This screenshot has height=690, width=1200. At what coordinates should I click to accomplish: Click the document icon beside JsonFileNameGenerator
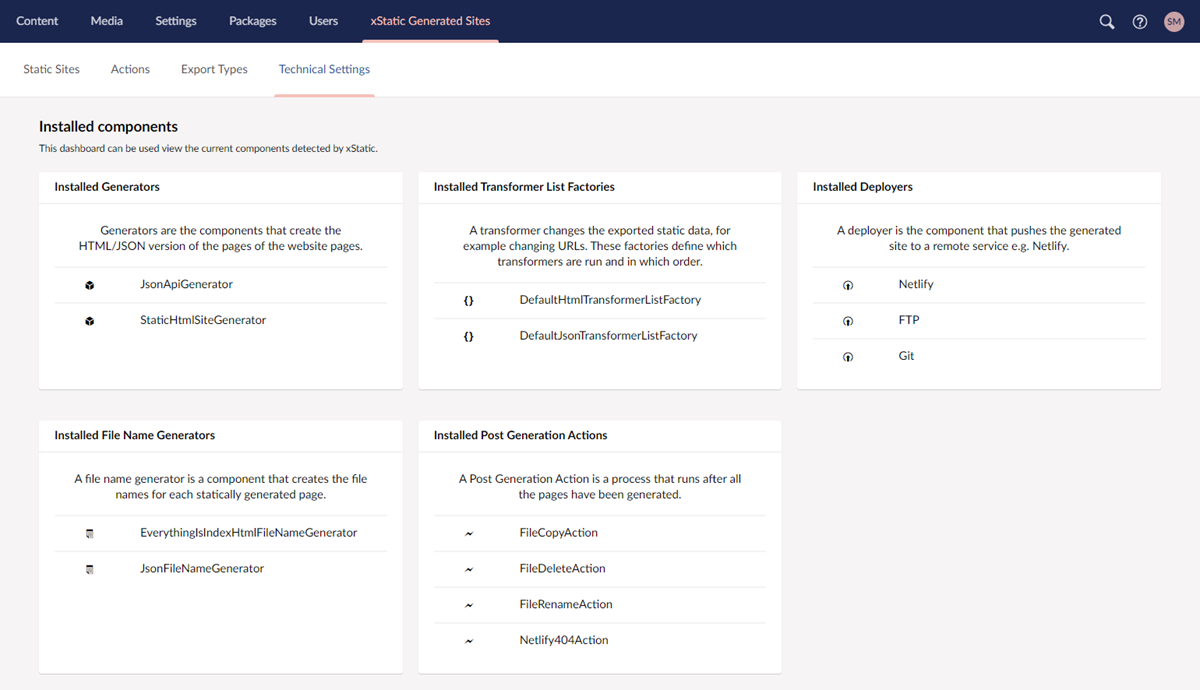coord(89,569)
